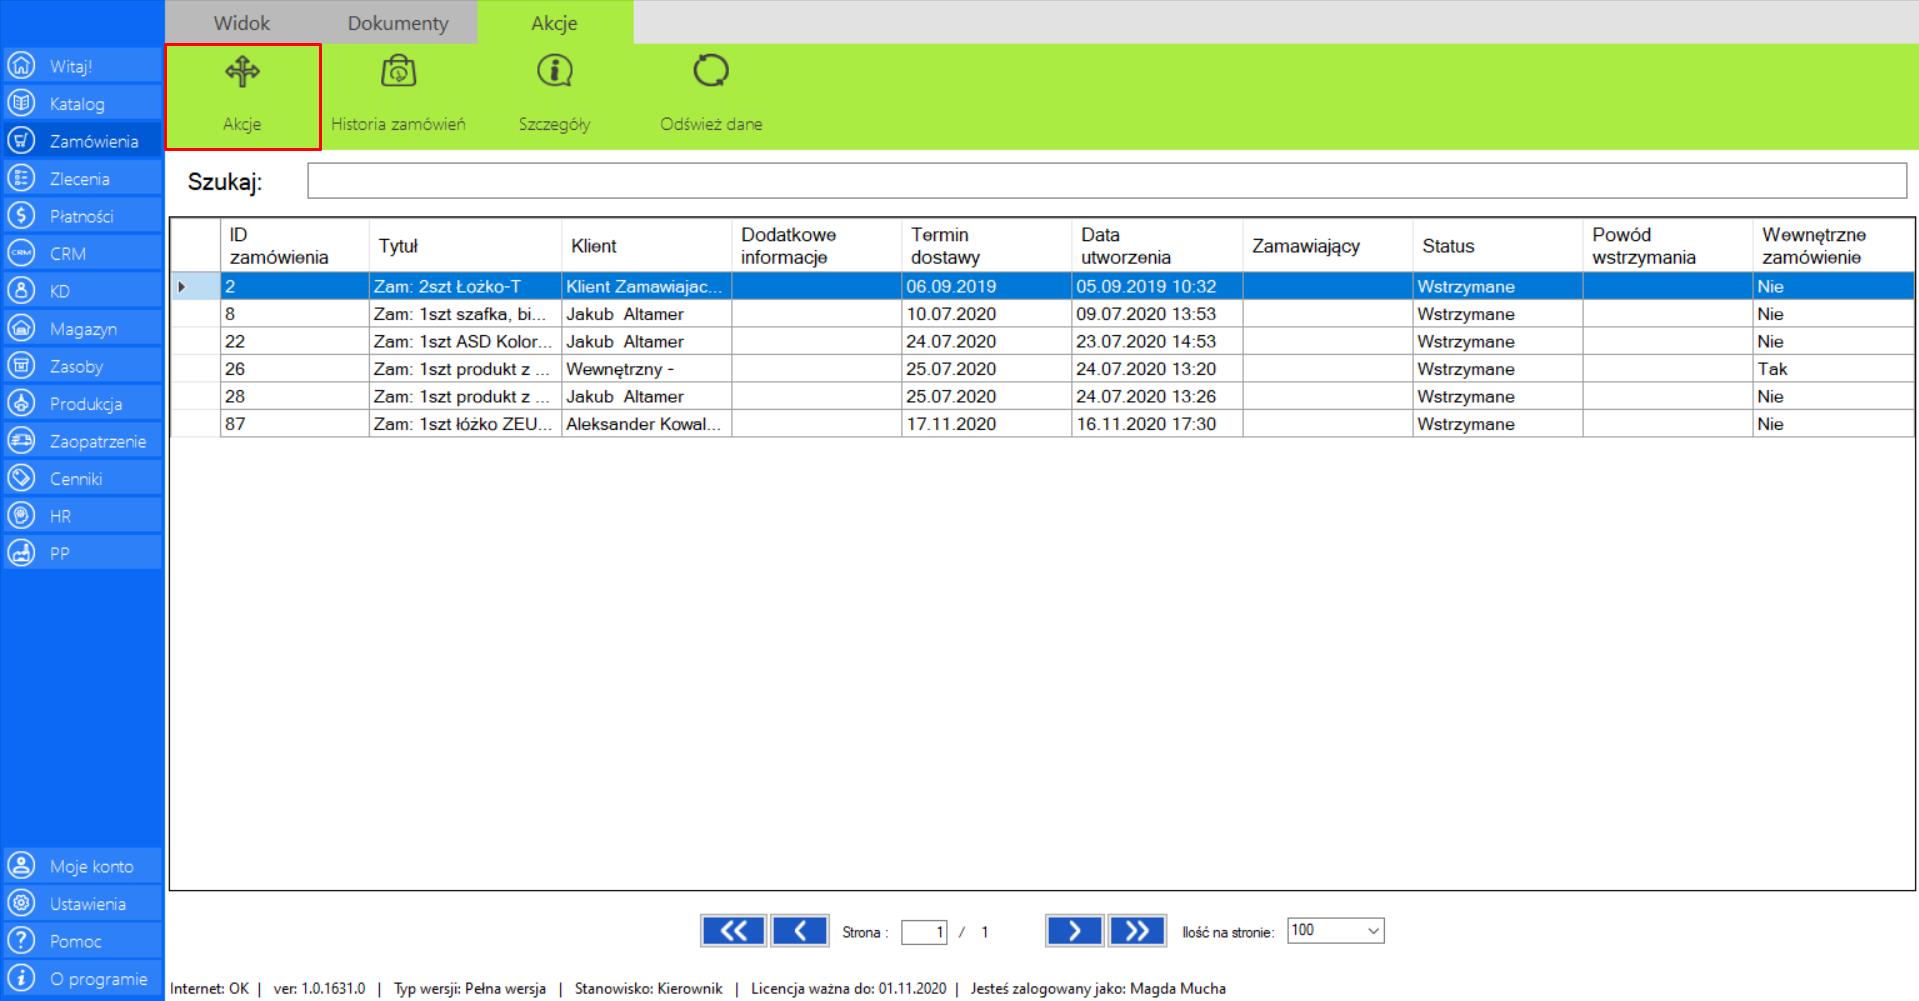Sort by the Status column header
The height and width of the screenshot is (1001, 1919).
coord(1448,246)
